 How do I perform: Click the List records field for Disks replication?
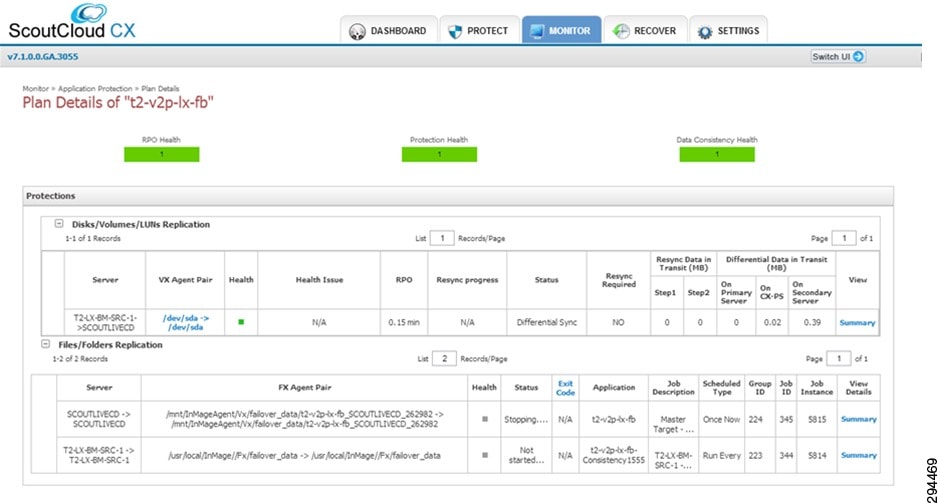coord(442,238)
